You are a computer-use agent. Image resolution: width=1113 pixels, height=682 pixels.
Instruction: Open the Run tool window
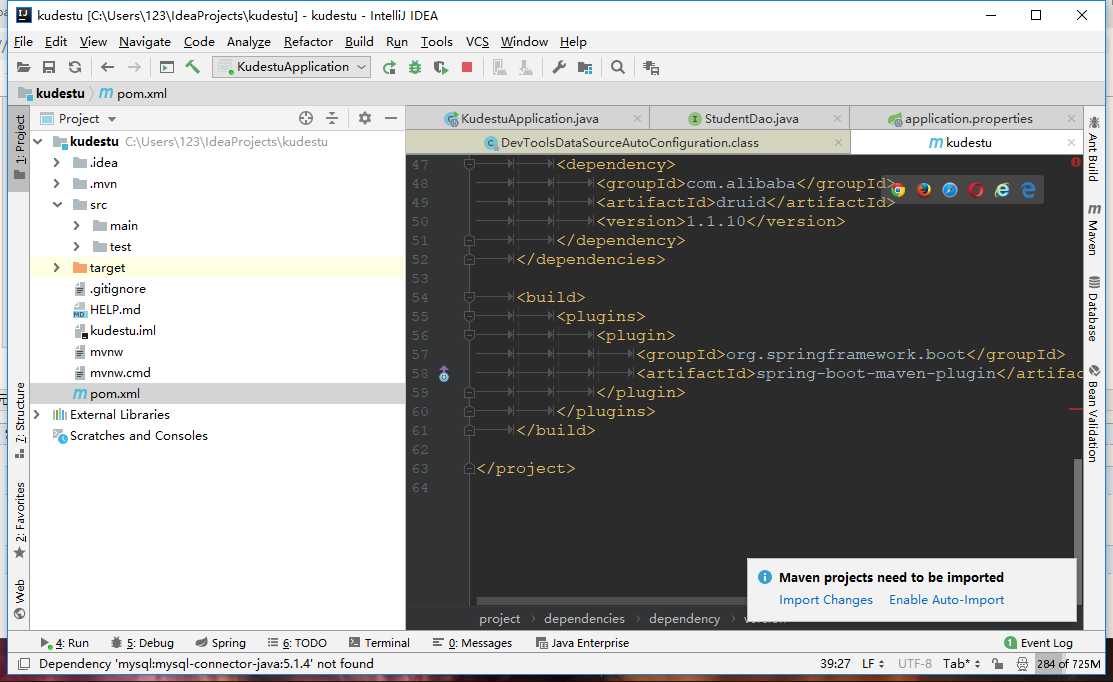point(65,643)
